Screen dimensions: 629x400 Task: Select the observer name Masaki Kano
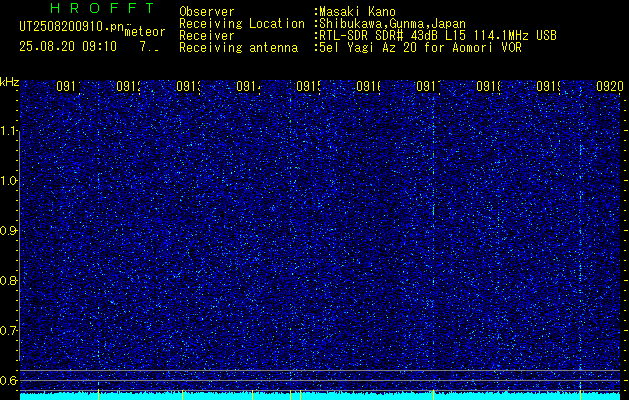click(x=357, y=12)
